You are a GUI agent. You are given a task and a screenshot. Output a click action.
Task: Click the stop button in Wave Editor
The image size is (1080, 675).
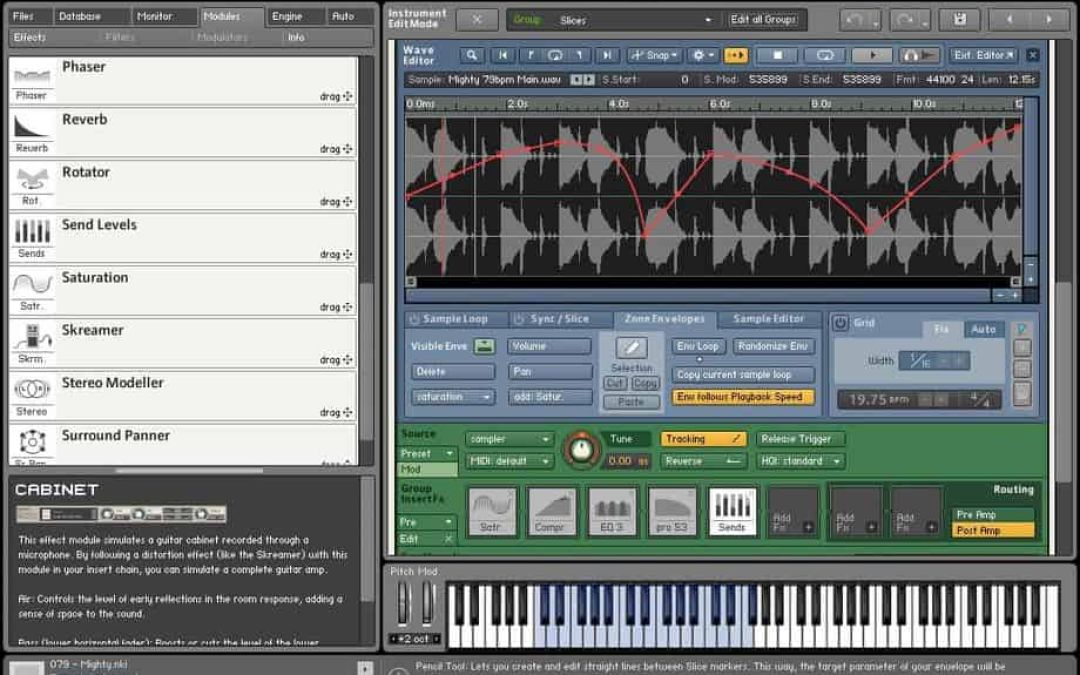(x=777, y=55)
